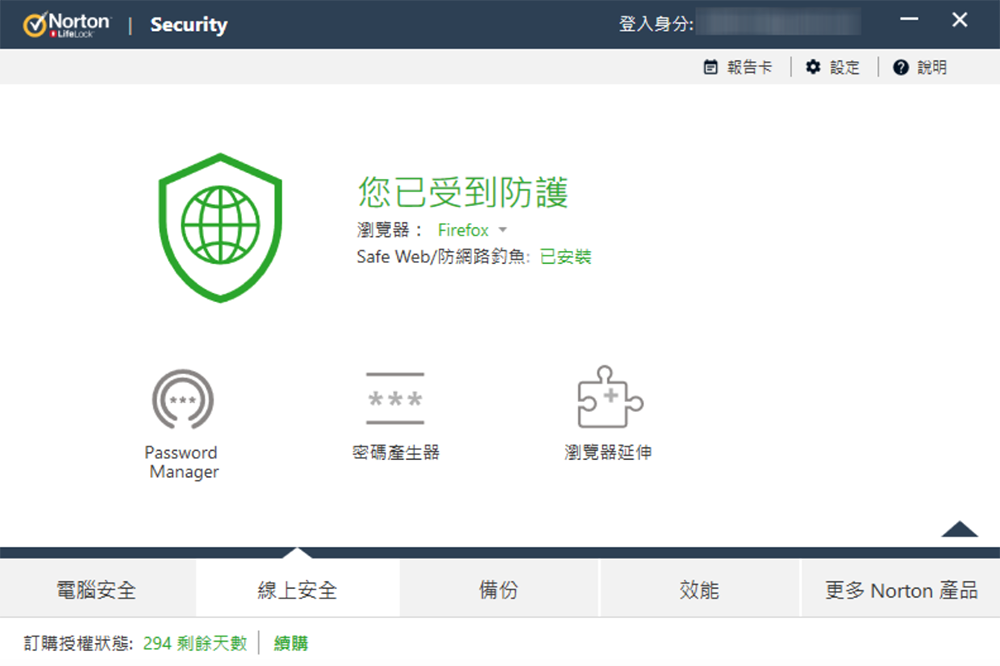This screenshot has height=666, width=1000.
Task: Click the 294 剩餘天數 link
Action: 195,643
